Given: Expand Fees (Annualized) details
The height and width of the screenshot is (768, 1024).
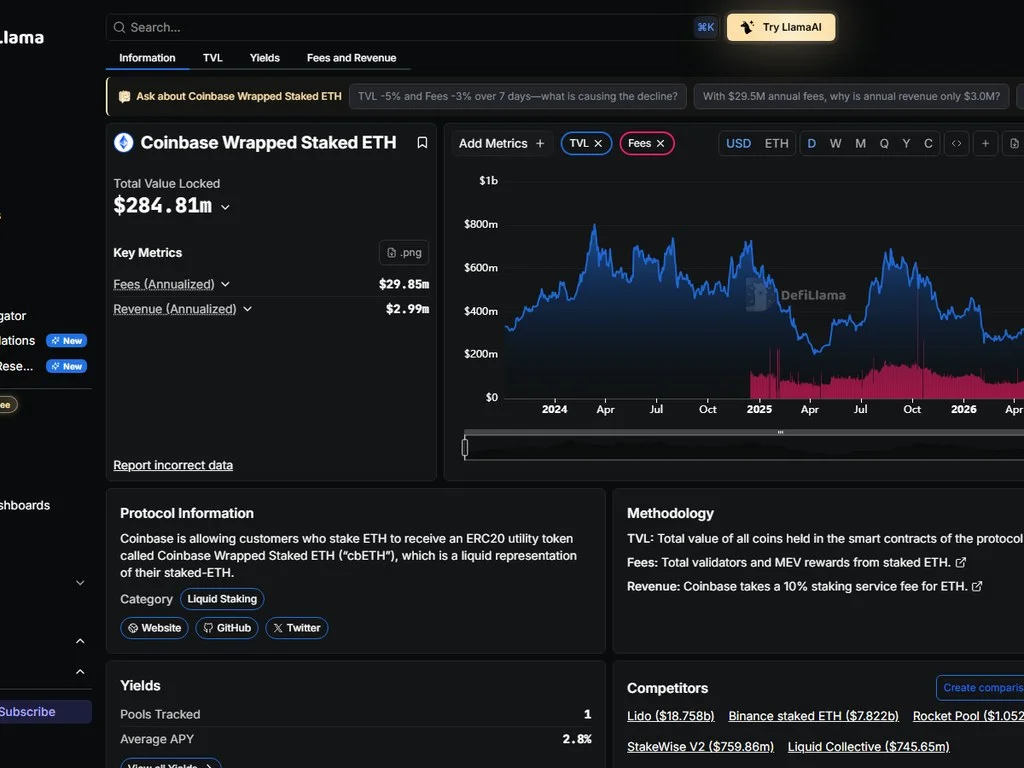Looking at the screenshot, I should click(225, 284).
